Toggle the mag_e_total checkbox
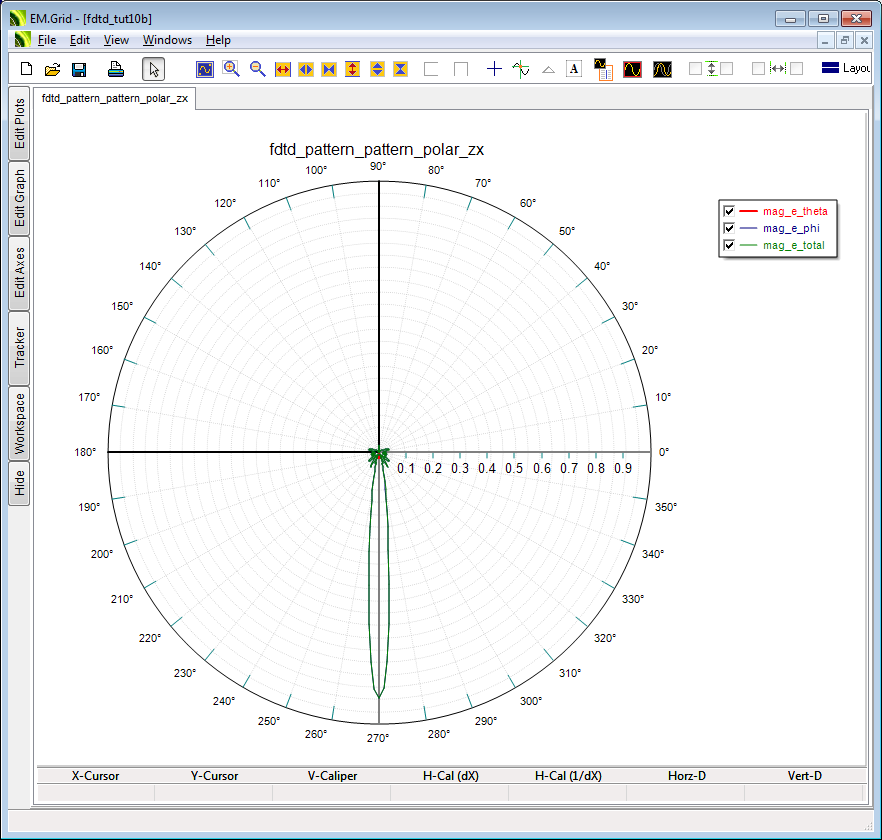882x840 pixels. [729, 245]
